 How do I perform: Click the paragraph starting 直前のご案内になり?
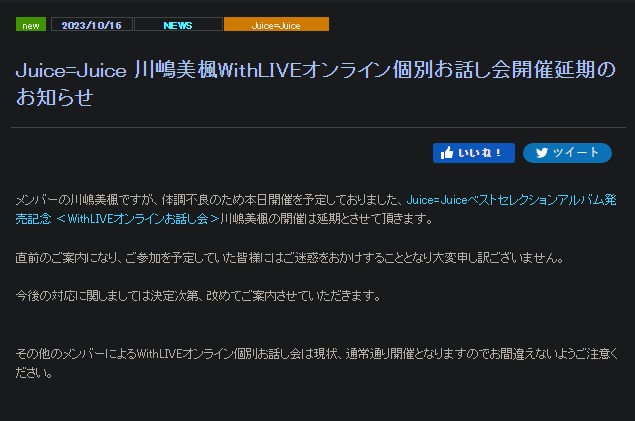(x=289, y=257)
